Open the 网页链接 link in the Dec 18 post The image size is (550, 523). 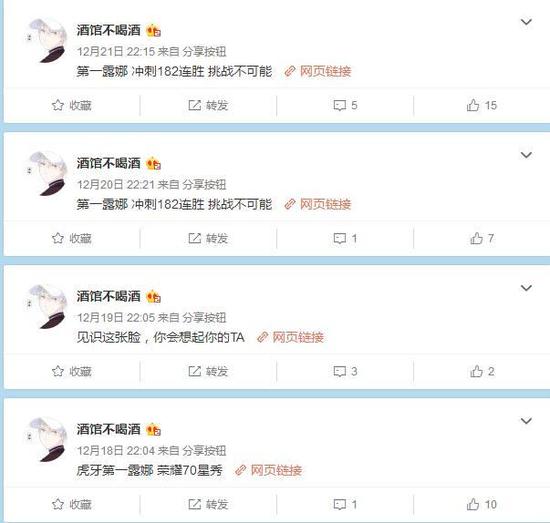pos(268,470)
